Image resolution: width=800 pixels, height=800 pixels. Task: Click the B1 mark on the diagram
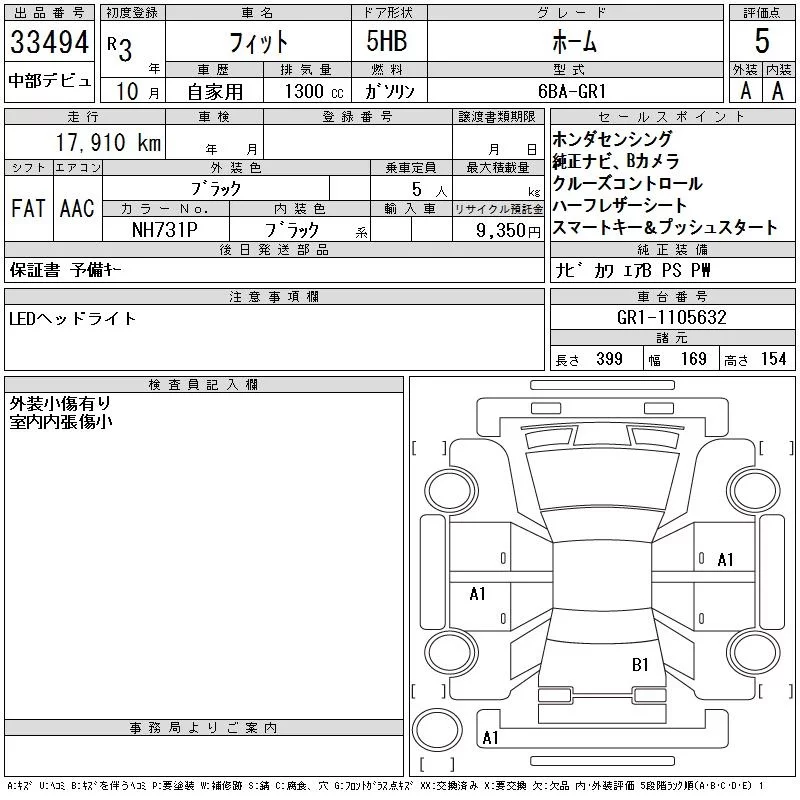click(640, 664)
